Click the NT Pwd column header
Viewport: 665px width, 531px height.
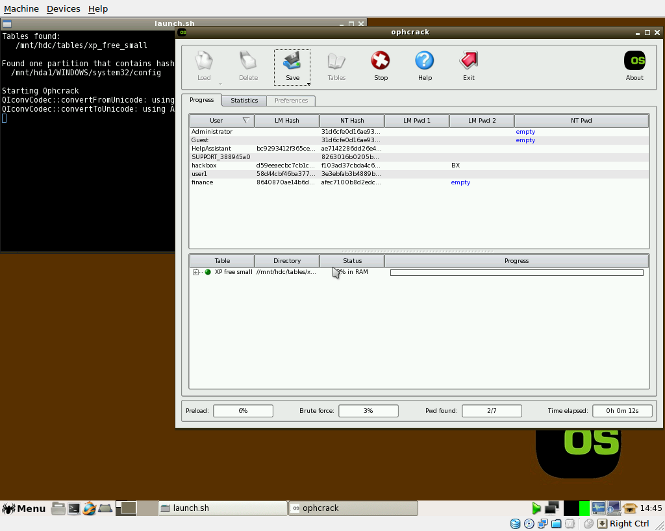(581, 120)
